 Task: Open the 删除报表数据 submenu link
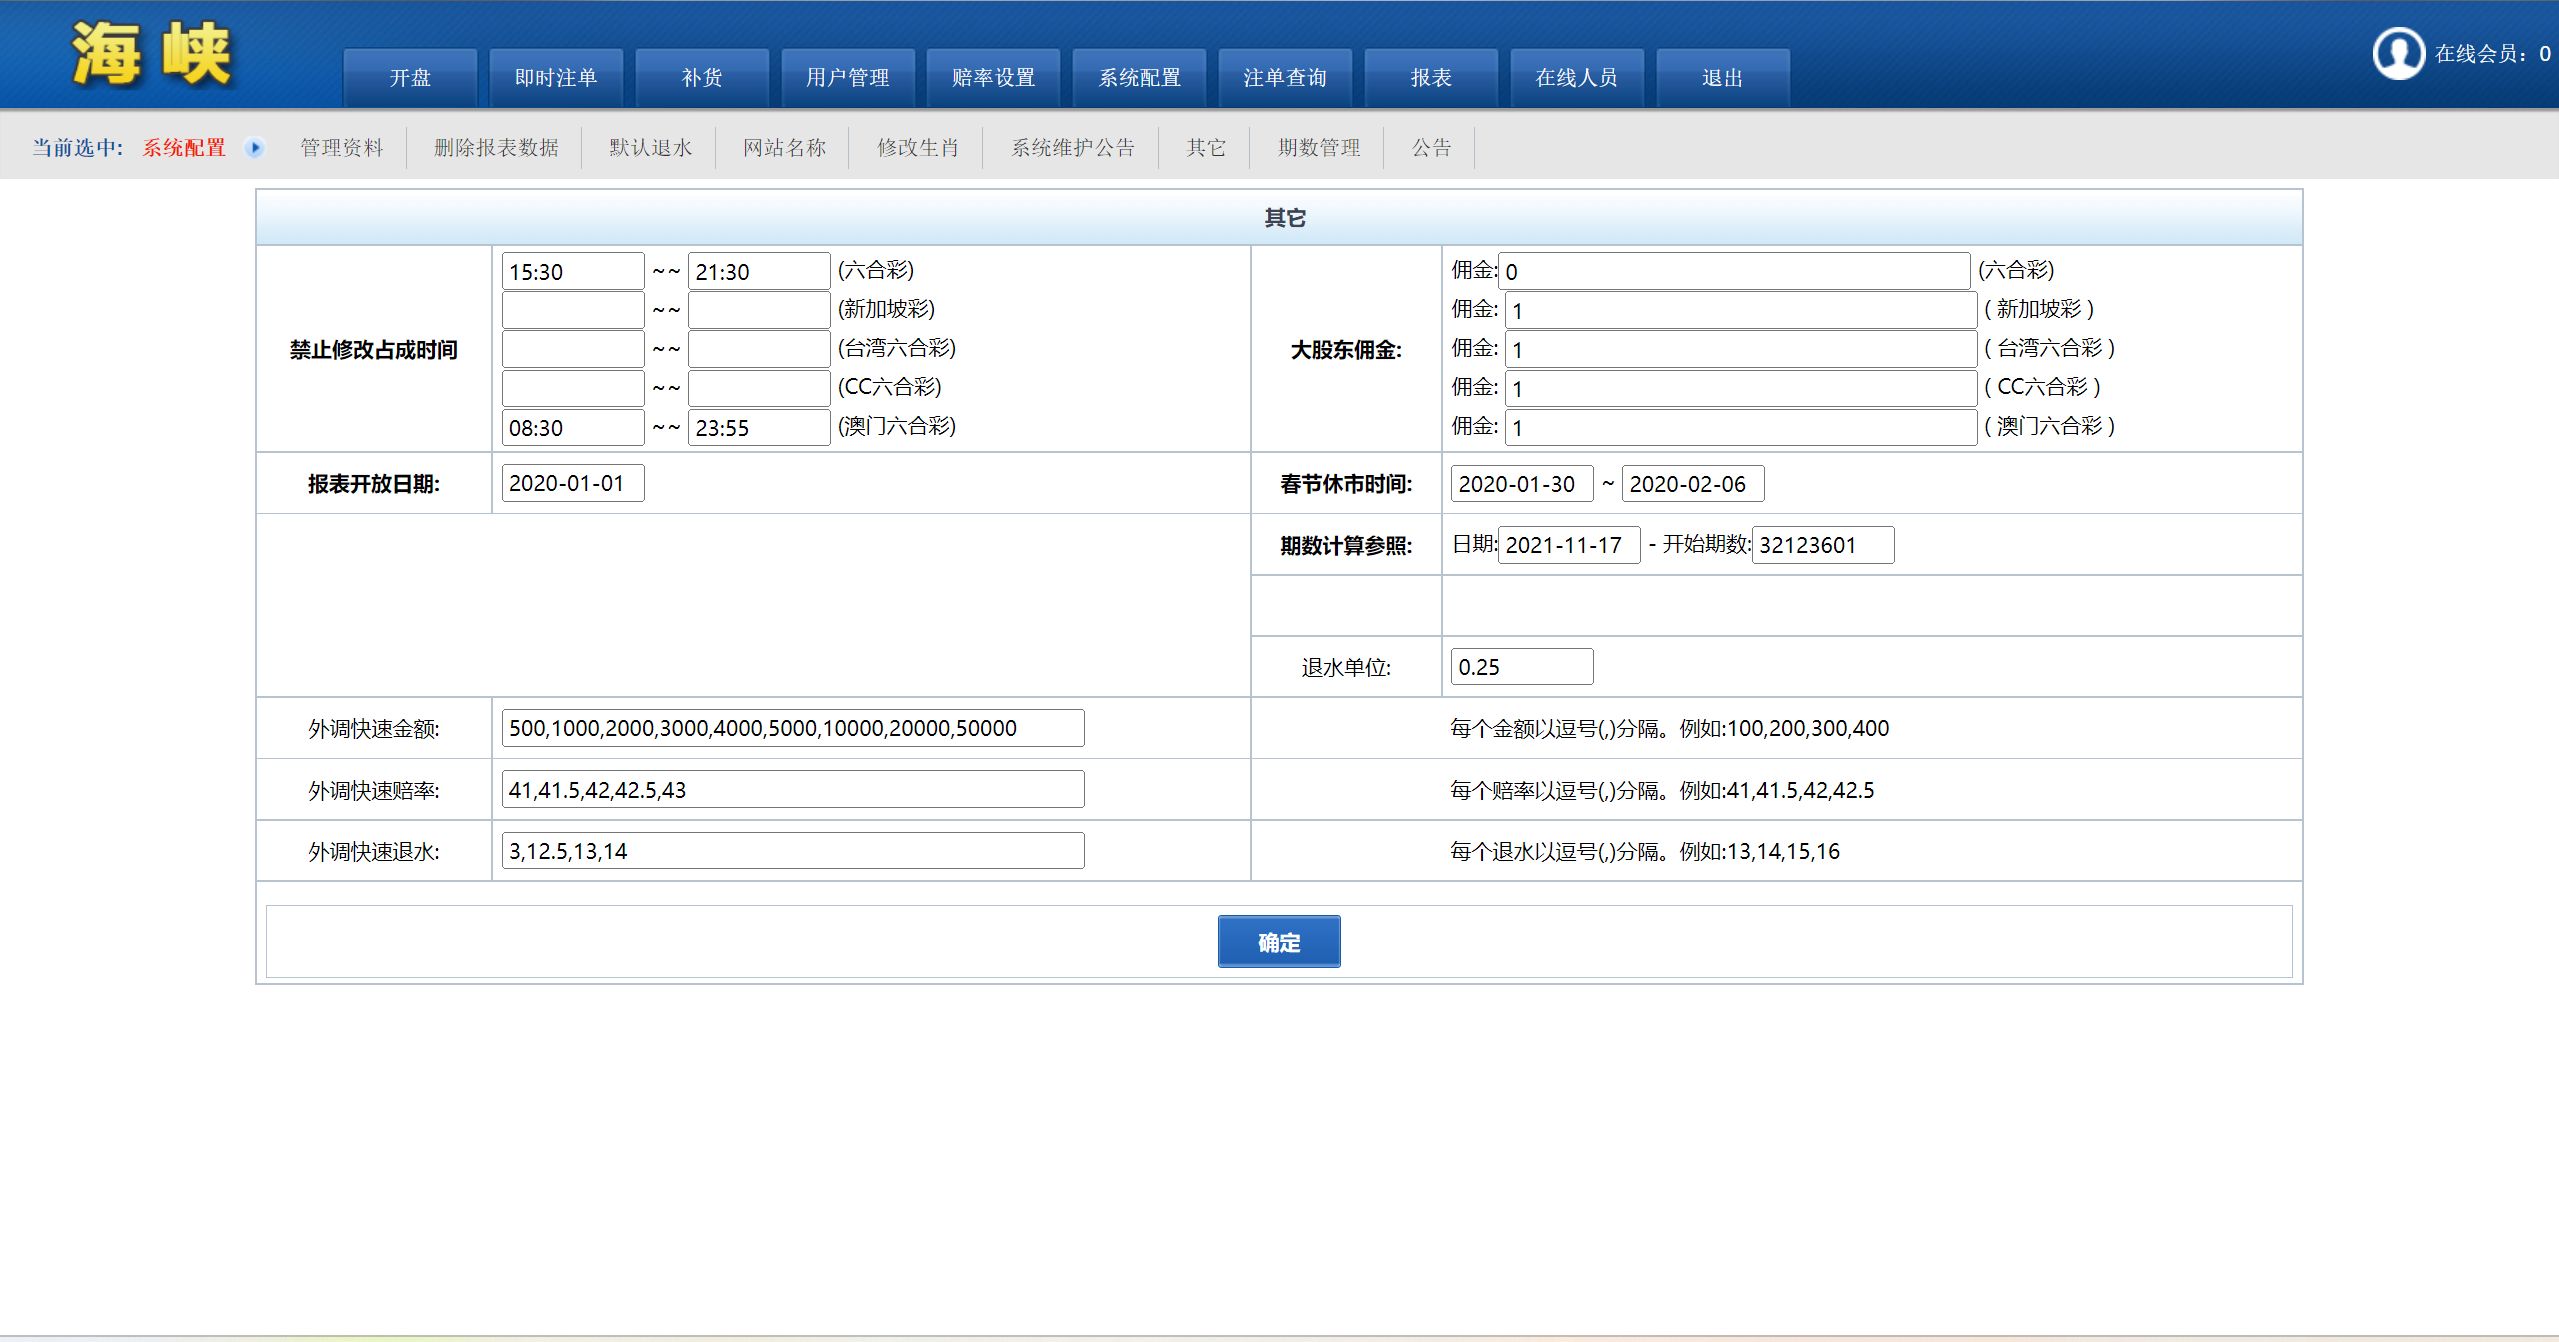tap(496, 148)
